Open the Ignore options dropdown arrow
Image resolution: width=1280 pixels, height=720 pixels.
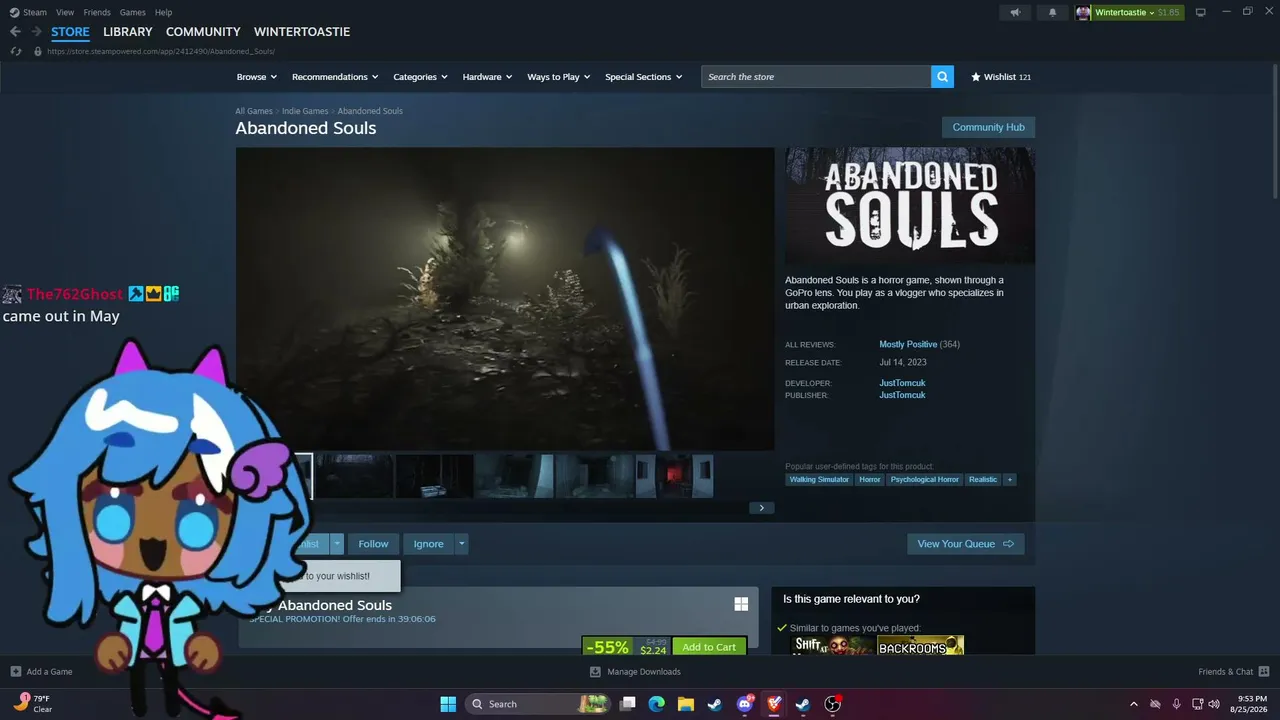tap(461, 544)
